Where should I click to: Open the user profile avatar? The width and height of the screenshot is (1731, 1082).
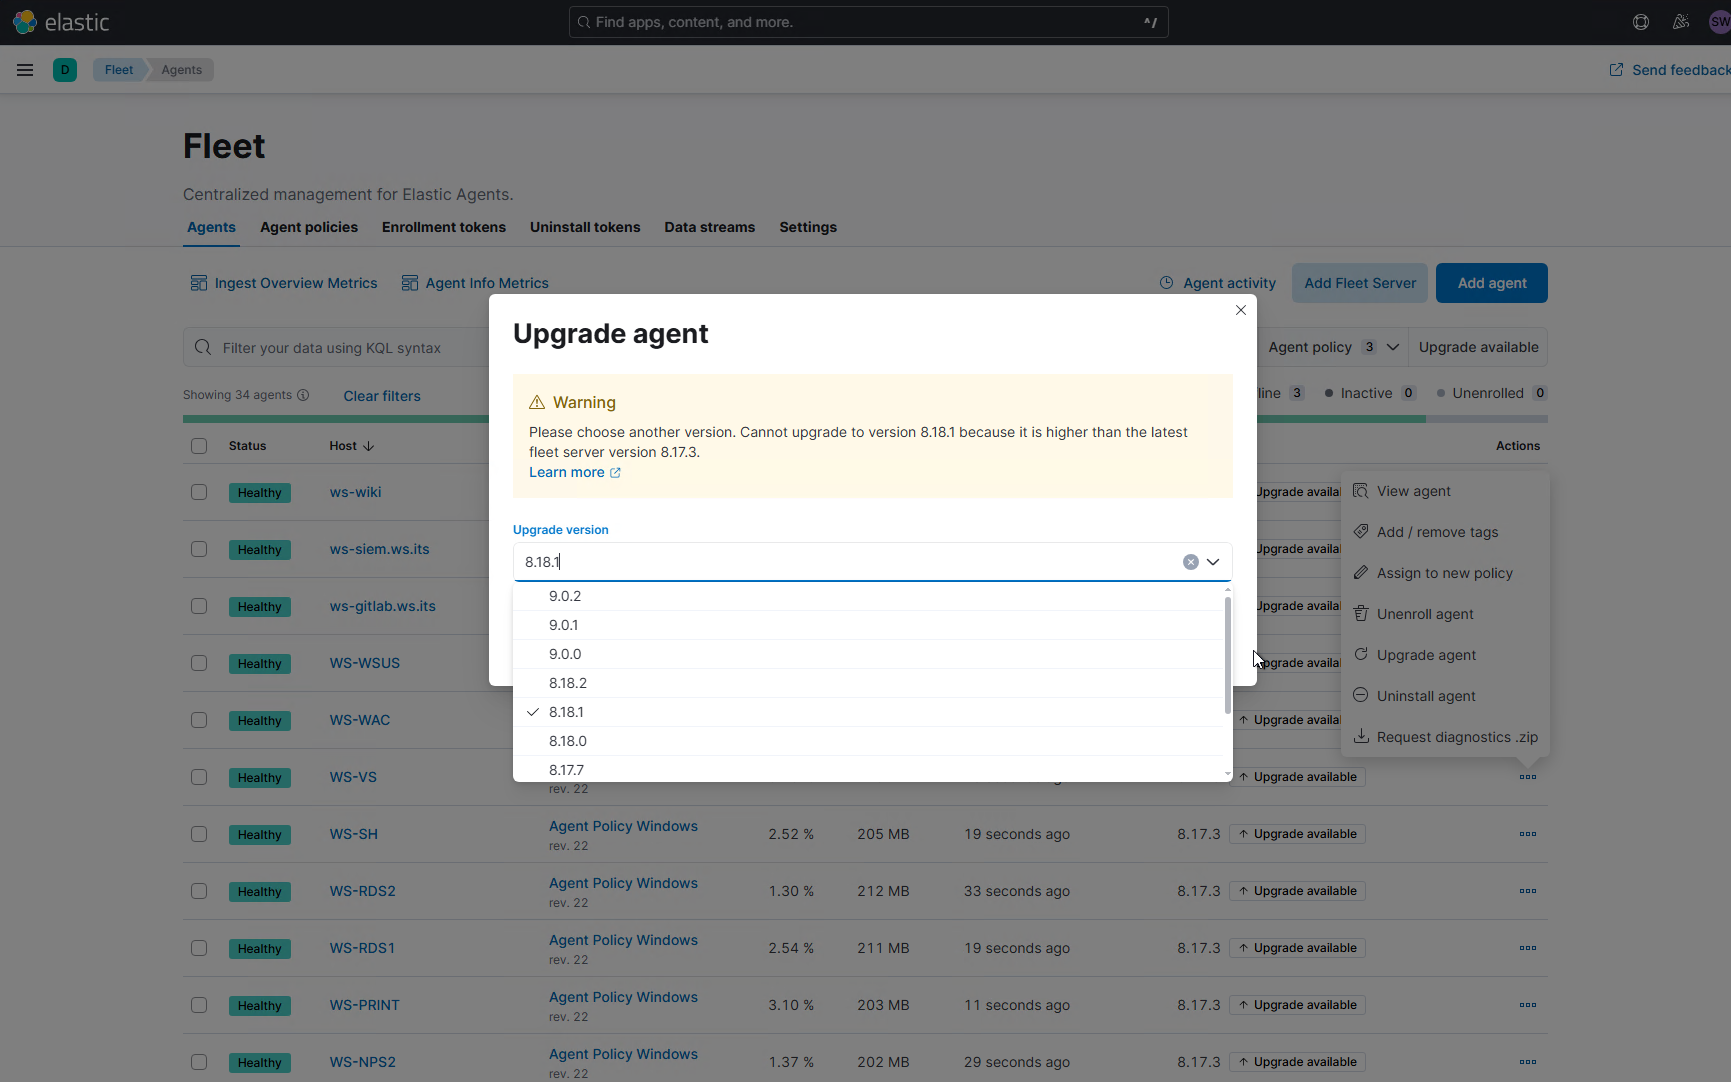pyautogui.click(x=1720, y=22)
